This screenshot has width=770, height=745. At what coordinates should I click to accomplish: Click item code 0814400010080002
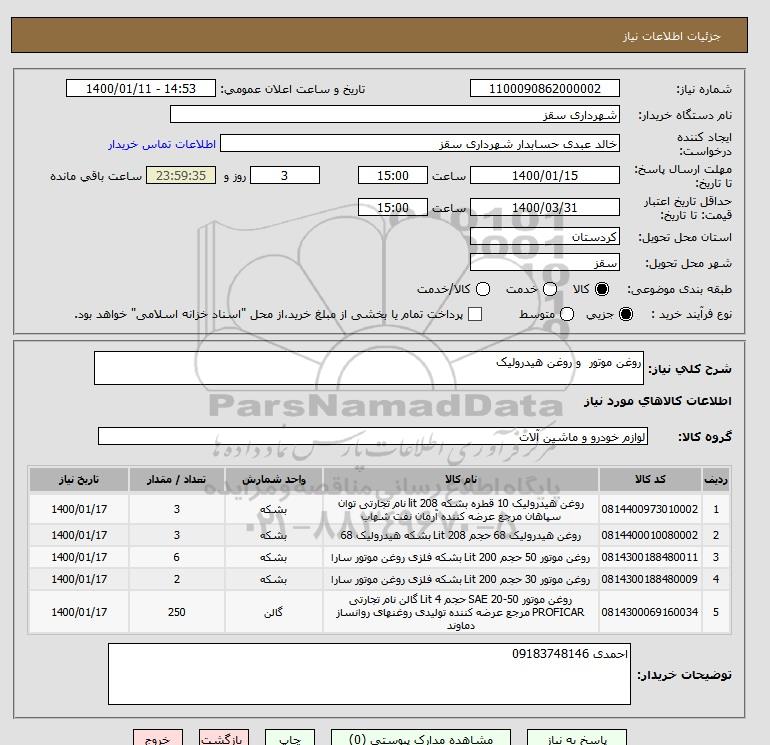click(x=650, y=535)
